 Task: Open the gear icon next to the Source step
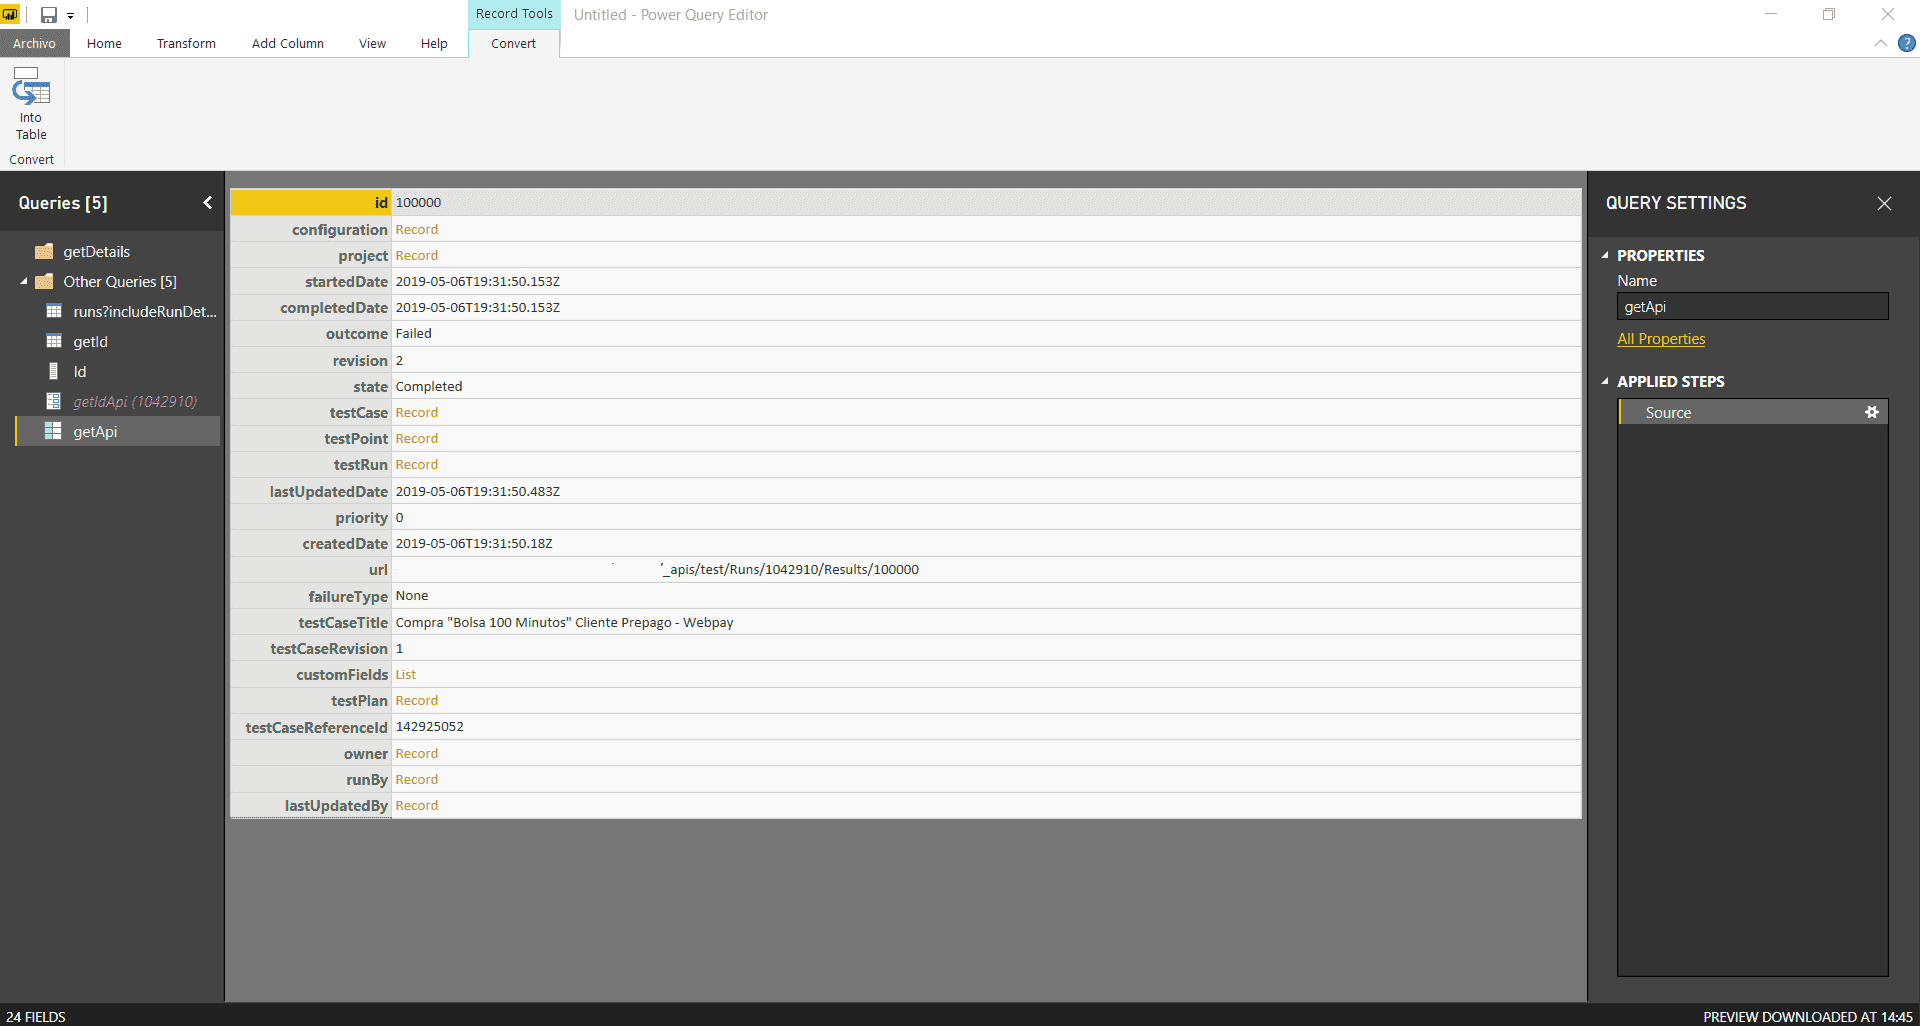point(1872,411)
